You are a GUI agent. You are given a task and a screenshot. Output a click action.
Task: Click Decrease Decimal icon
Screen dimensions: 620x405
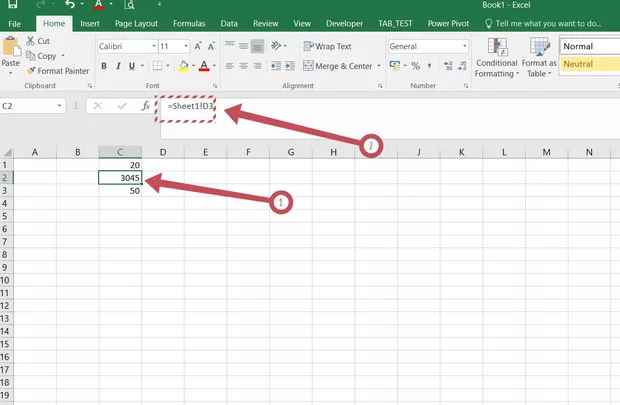click(x=462, y=66)
